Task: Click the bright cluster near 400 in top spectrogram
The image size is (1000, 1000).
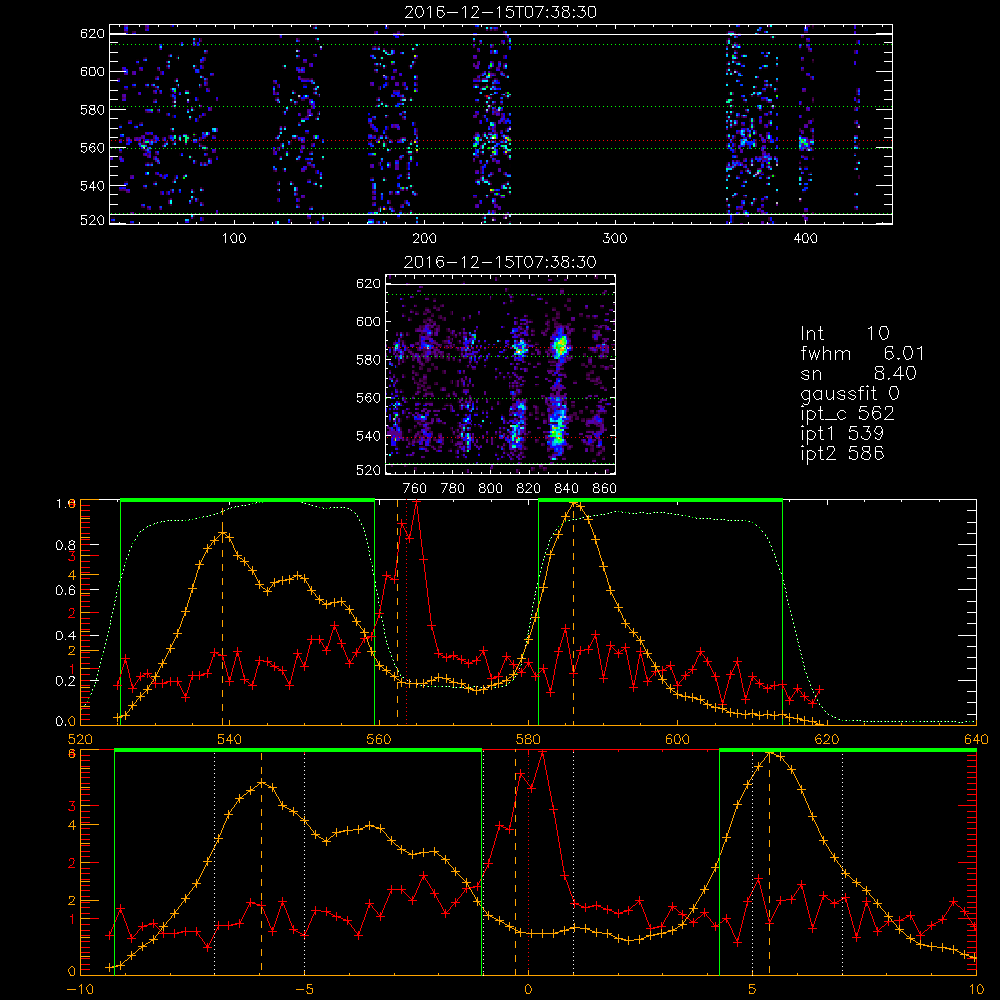Action: (805, 143)
